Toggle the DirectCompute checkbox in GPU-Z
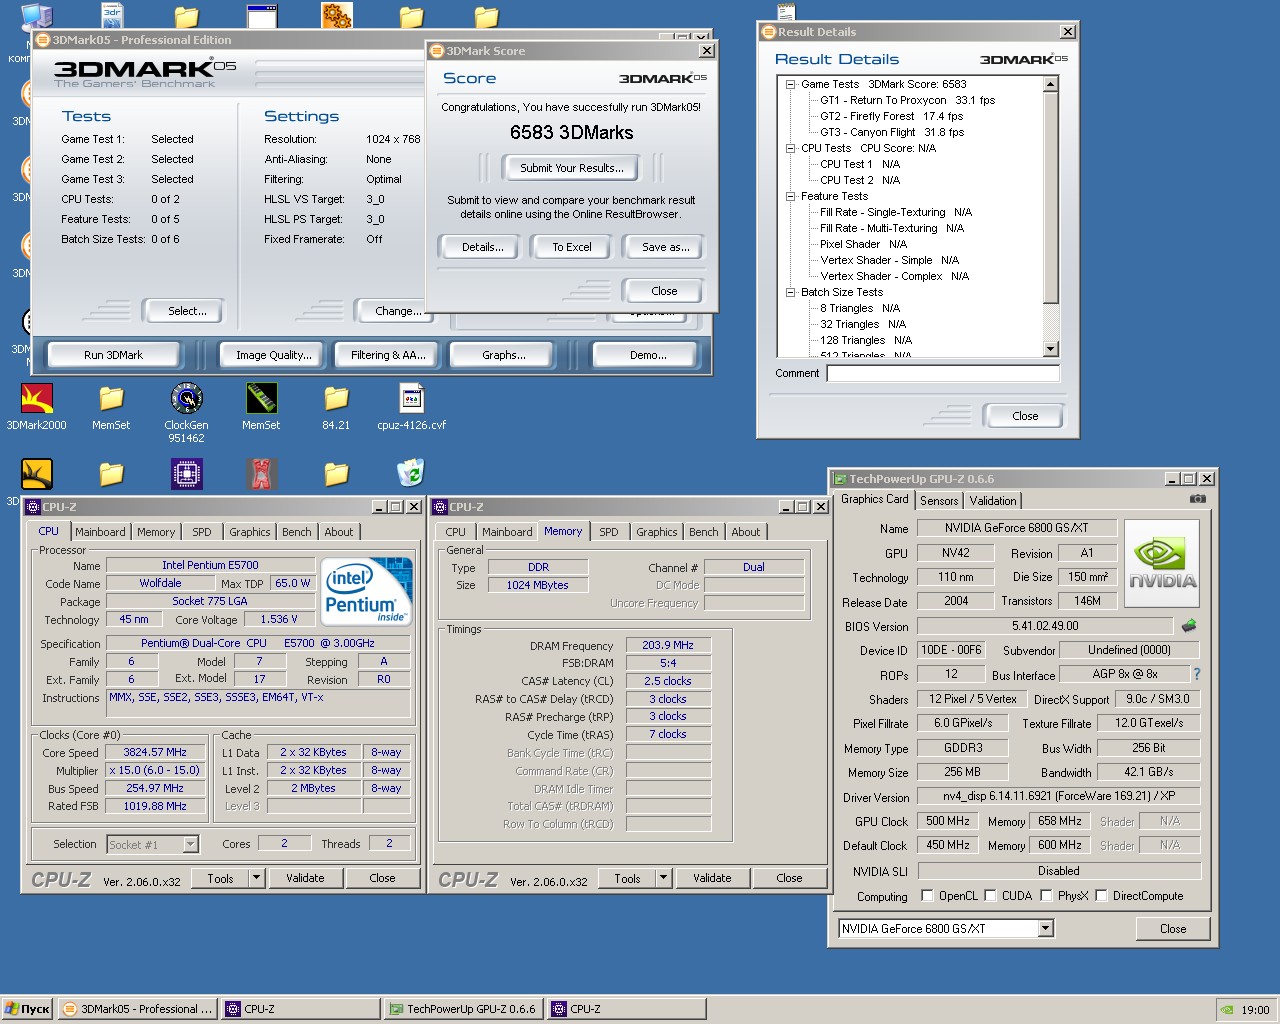Viewport: 1280px width, 1024px height. (1101, 896)
